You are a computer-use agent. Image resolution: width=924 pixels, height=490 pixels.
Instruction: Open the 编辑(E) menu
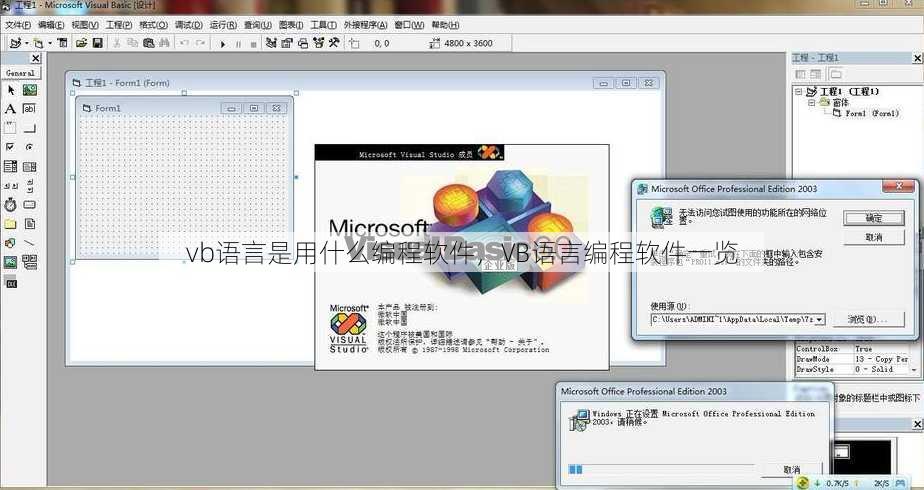point(51,25)
